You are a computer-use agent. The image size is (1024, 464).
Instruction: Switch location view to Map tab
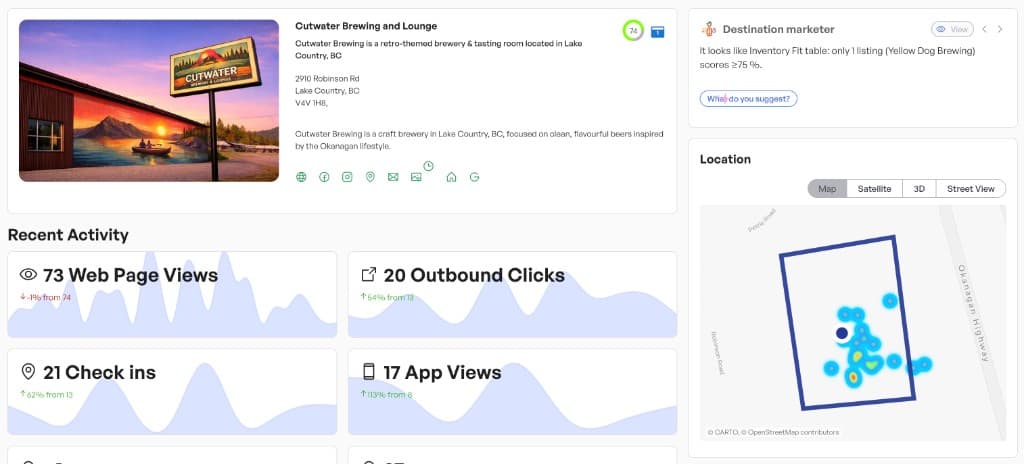click(827, 189)
